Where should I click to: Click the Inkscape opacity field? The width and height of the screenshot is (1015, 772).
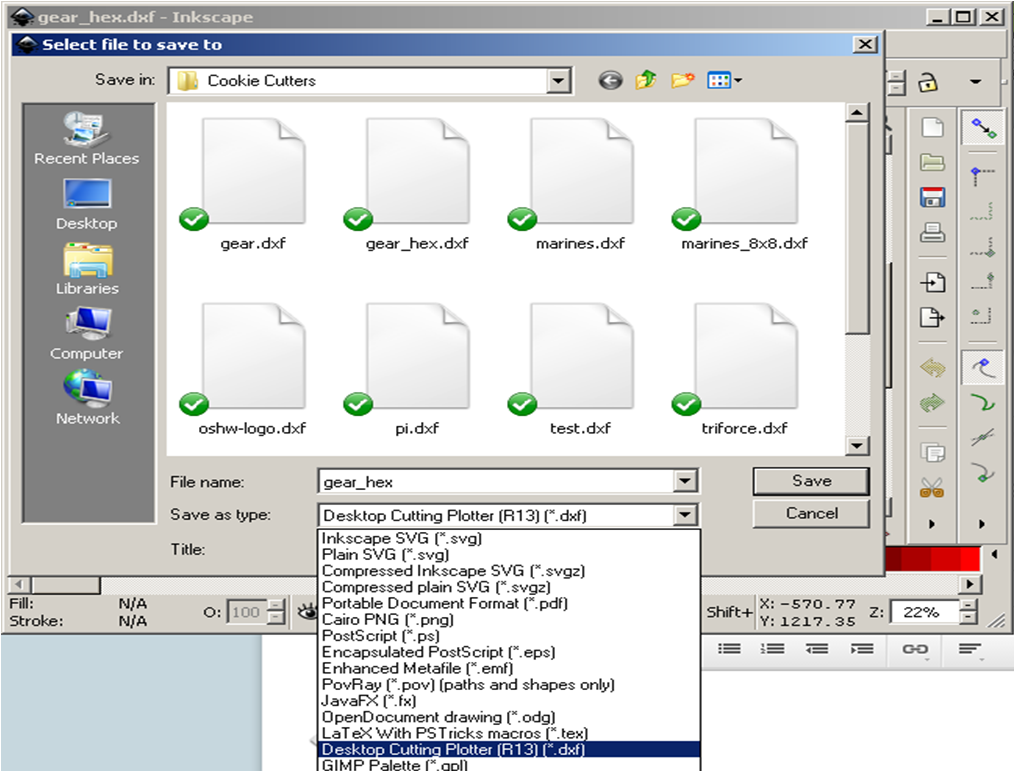click(x=246, y=612)
